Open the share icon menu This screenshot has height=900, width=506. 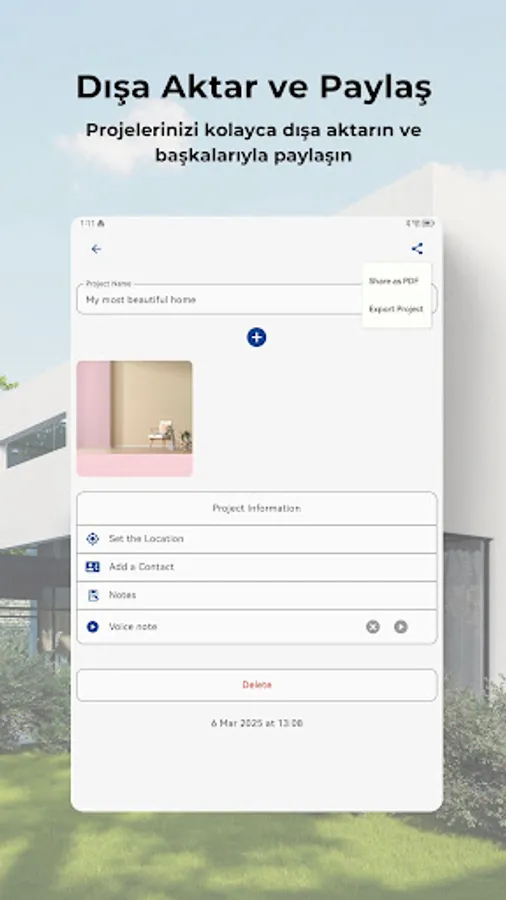[417, 249]
